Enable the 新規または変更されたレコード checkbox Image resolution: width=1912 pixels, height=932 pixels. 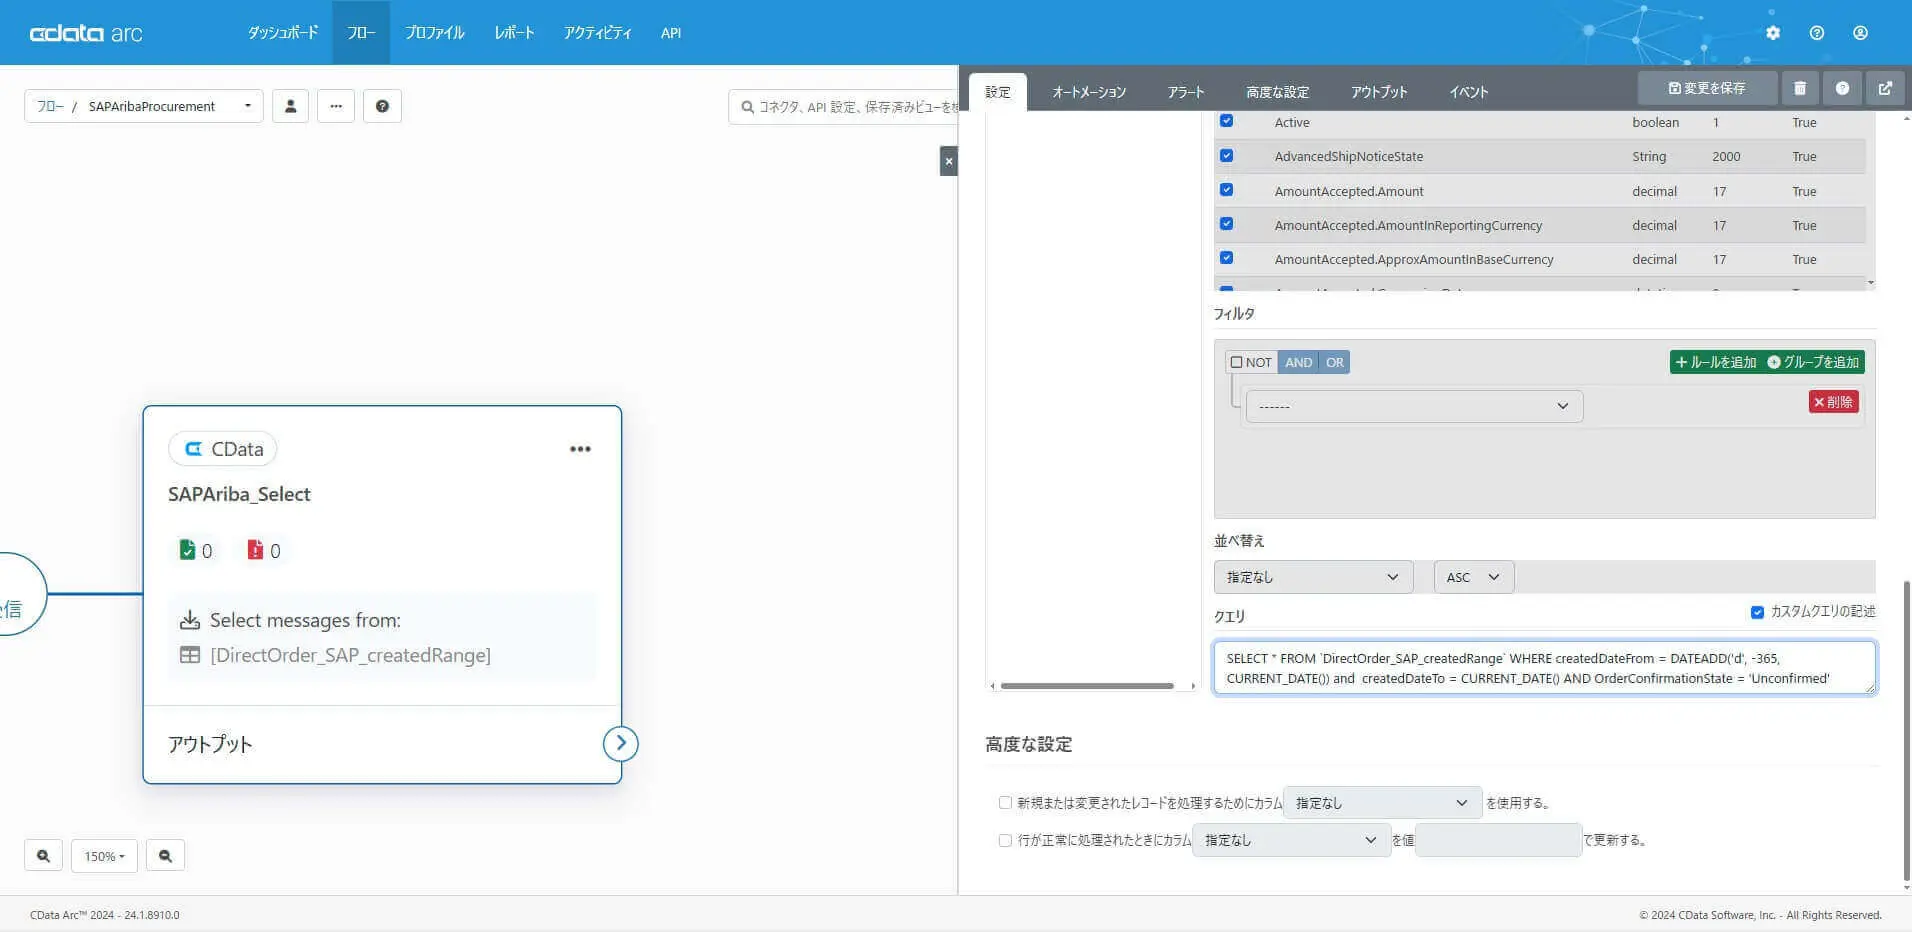1005,802
